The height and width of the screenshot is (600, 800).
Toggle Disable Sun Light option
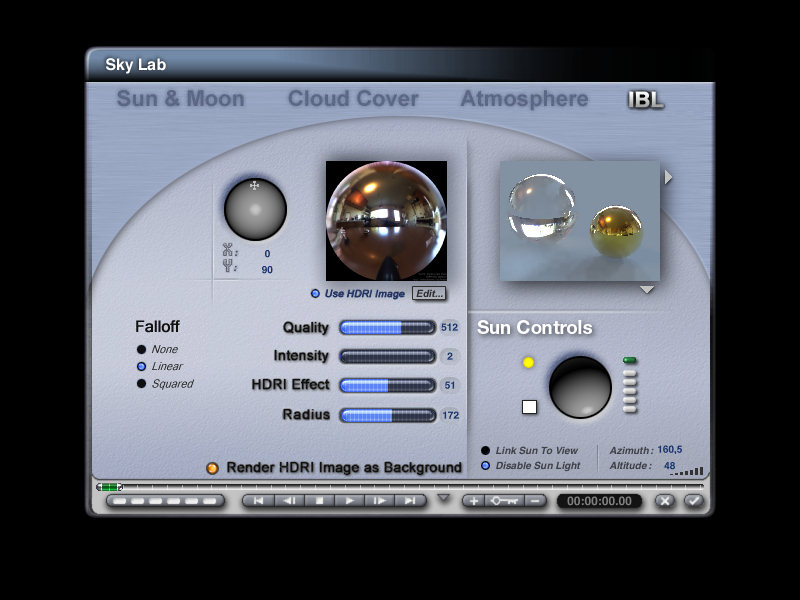531,465
